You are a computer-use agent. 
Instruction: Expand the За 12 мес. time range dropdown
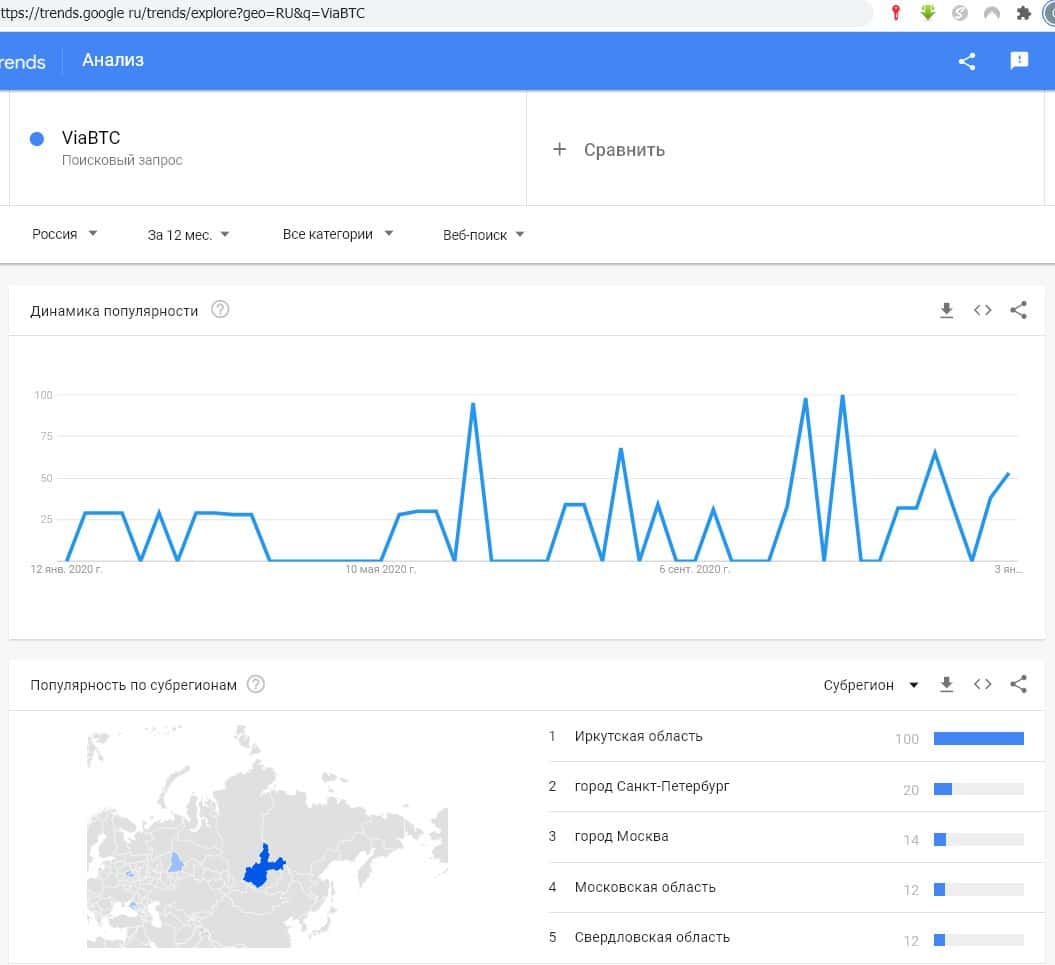(x=188, y=235)
